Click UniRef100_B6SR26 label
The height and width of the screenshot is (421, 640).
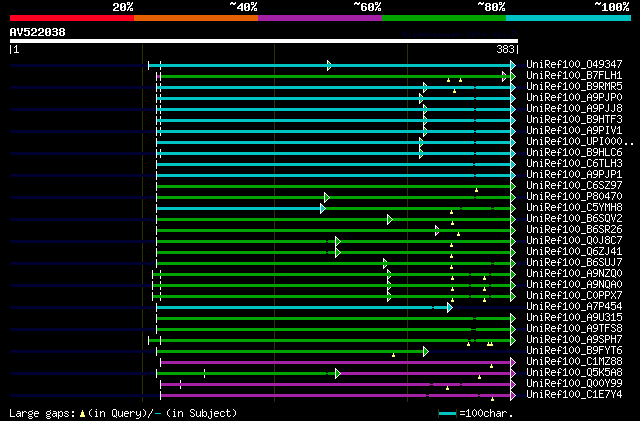(574, 230)
